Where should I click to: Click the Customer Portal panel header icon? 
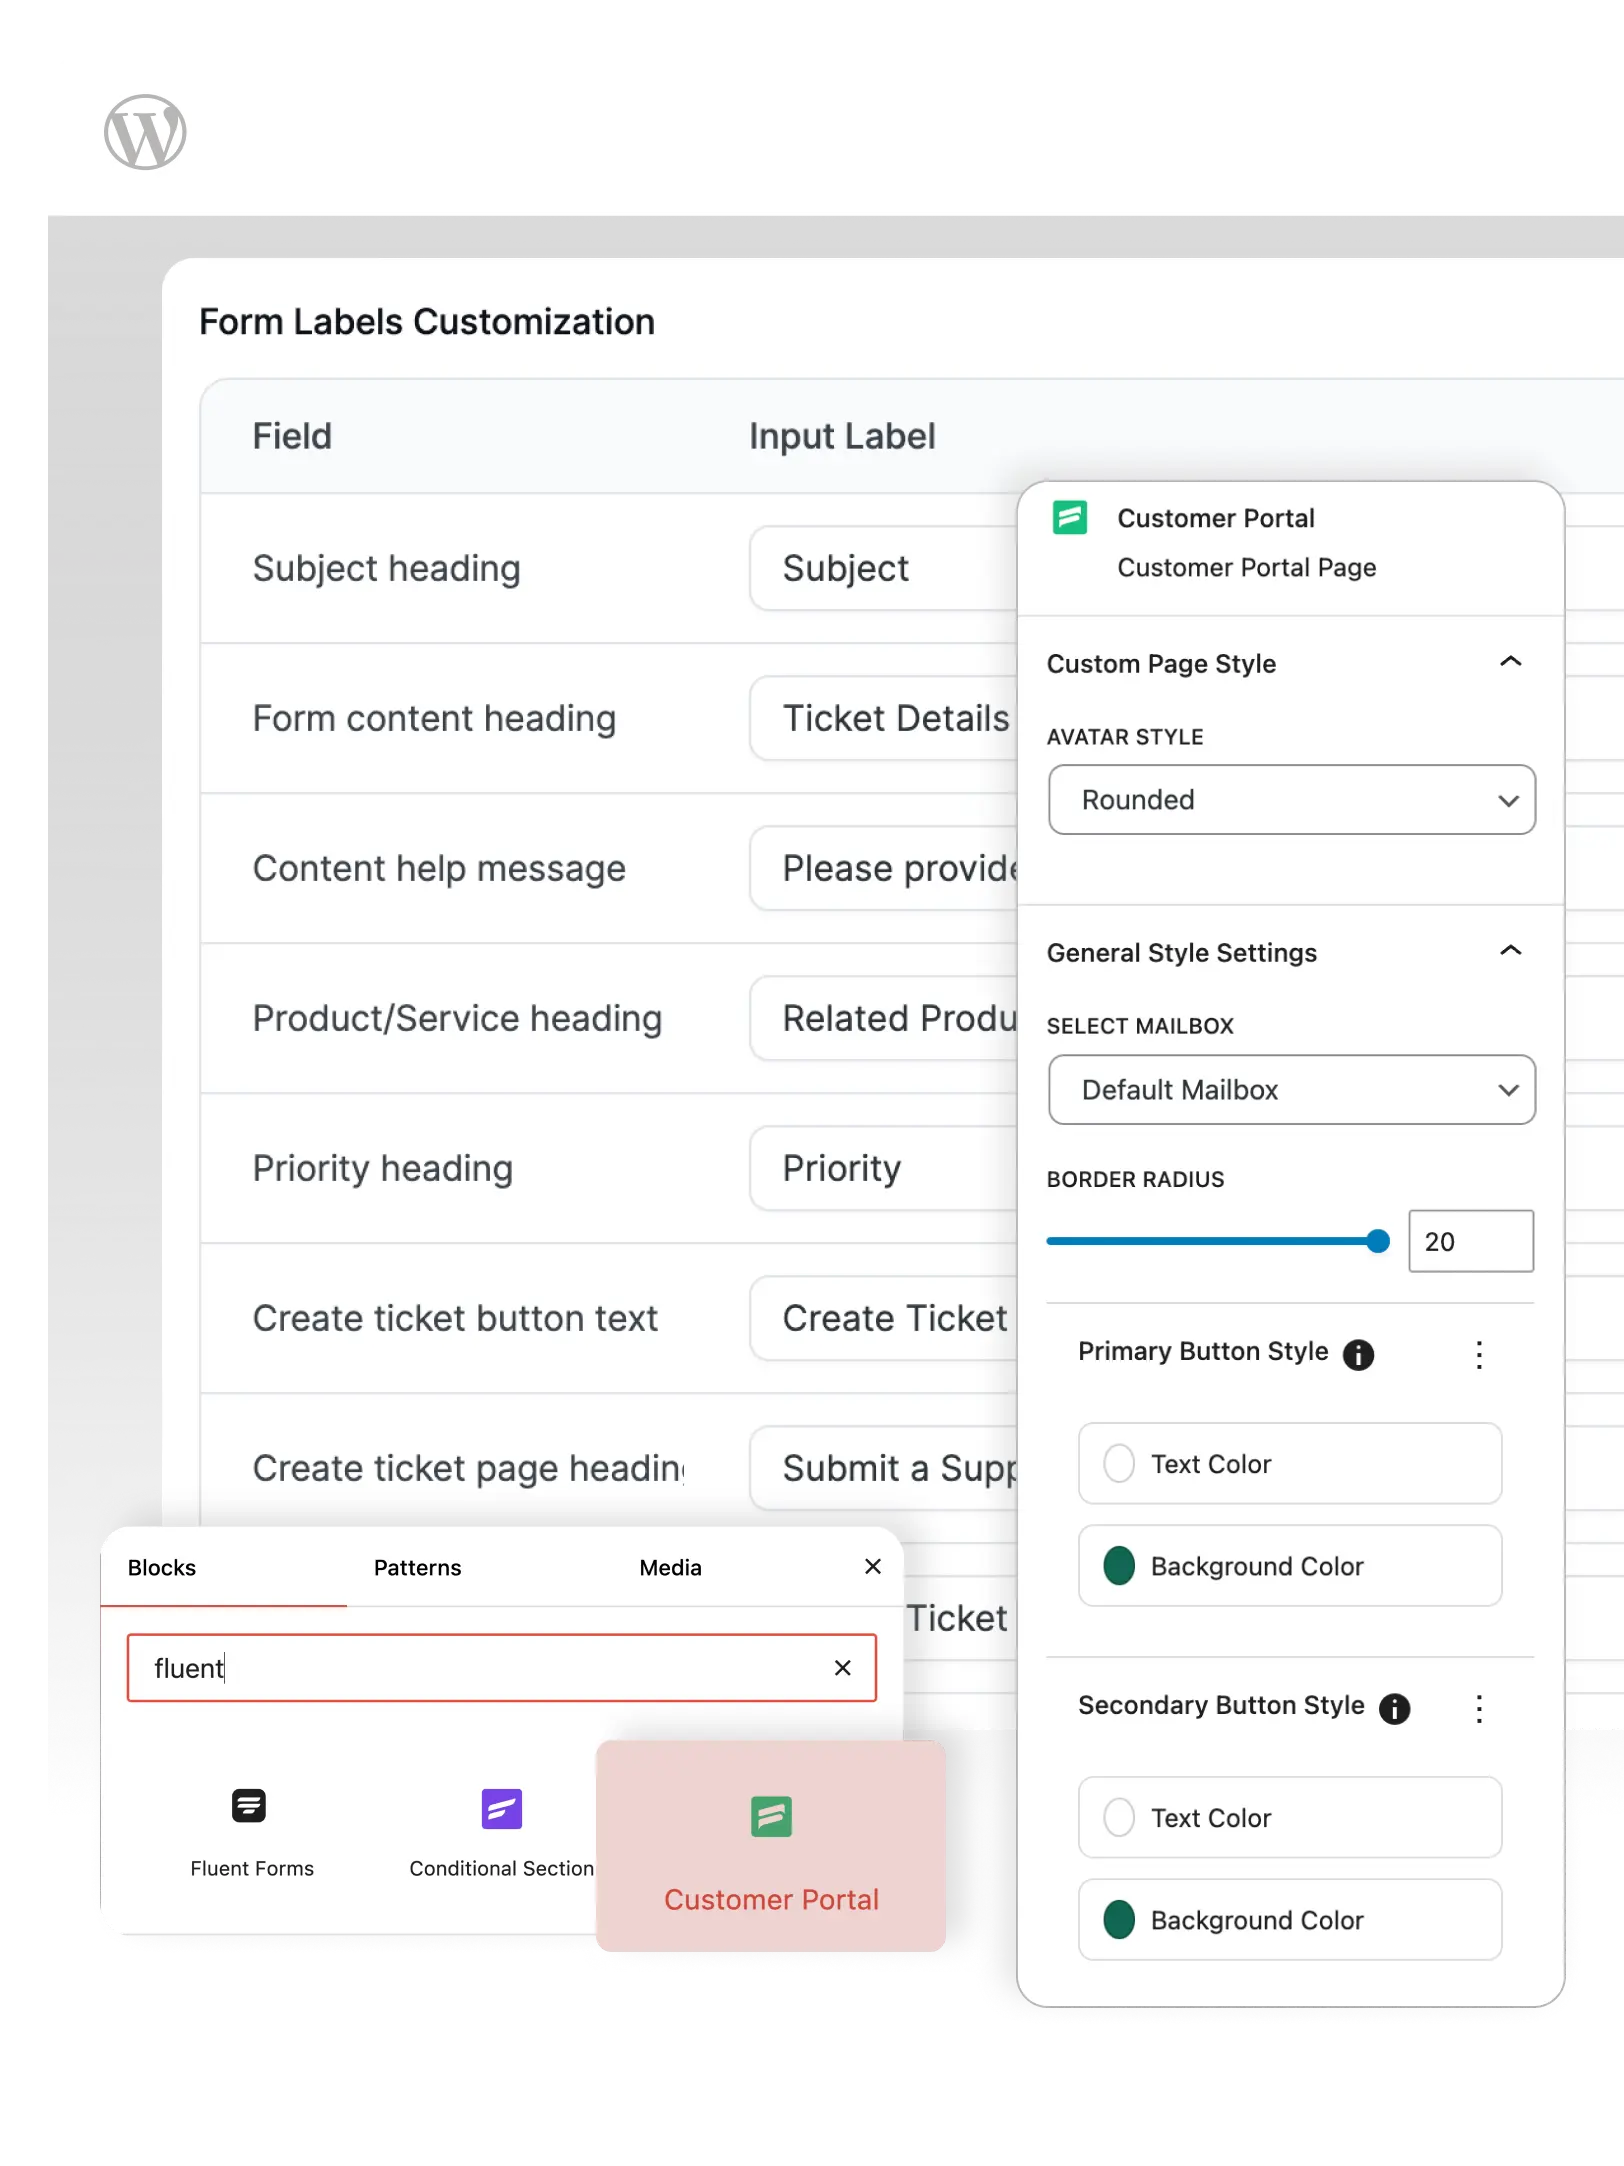click(x=1069, y=518)
